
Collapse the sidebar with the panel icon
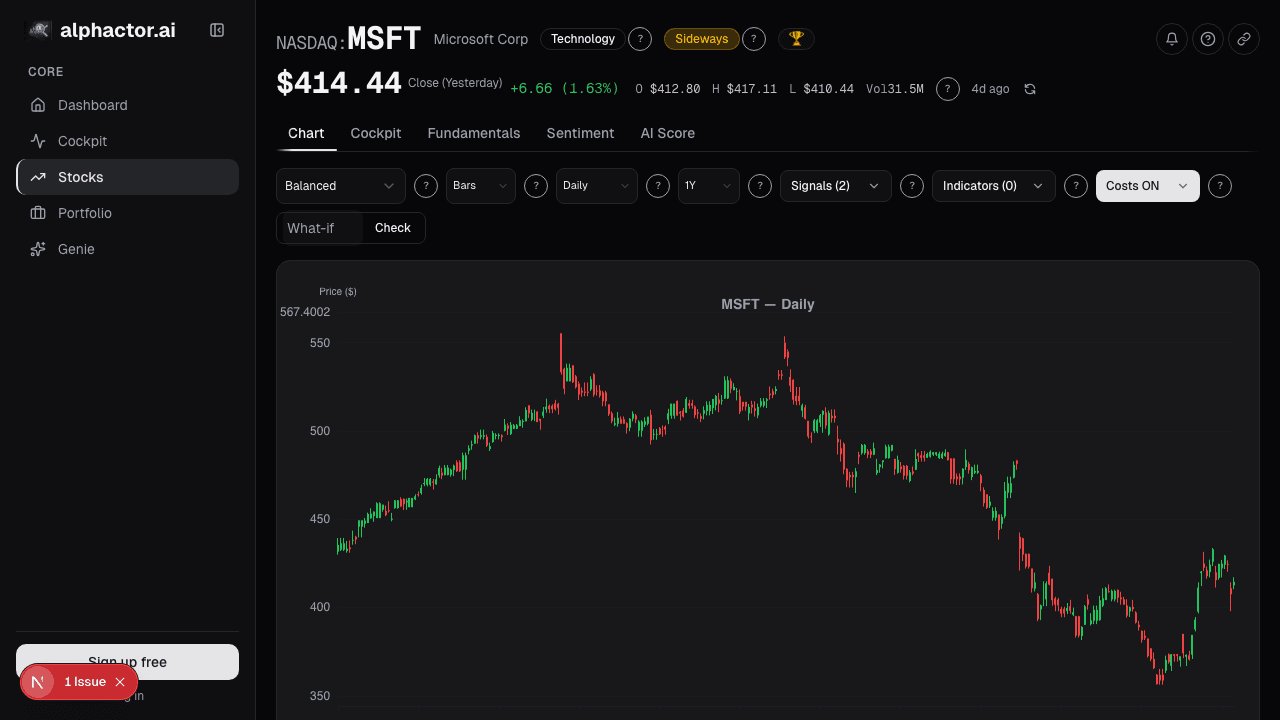(217, 30)
